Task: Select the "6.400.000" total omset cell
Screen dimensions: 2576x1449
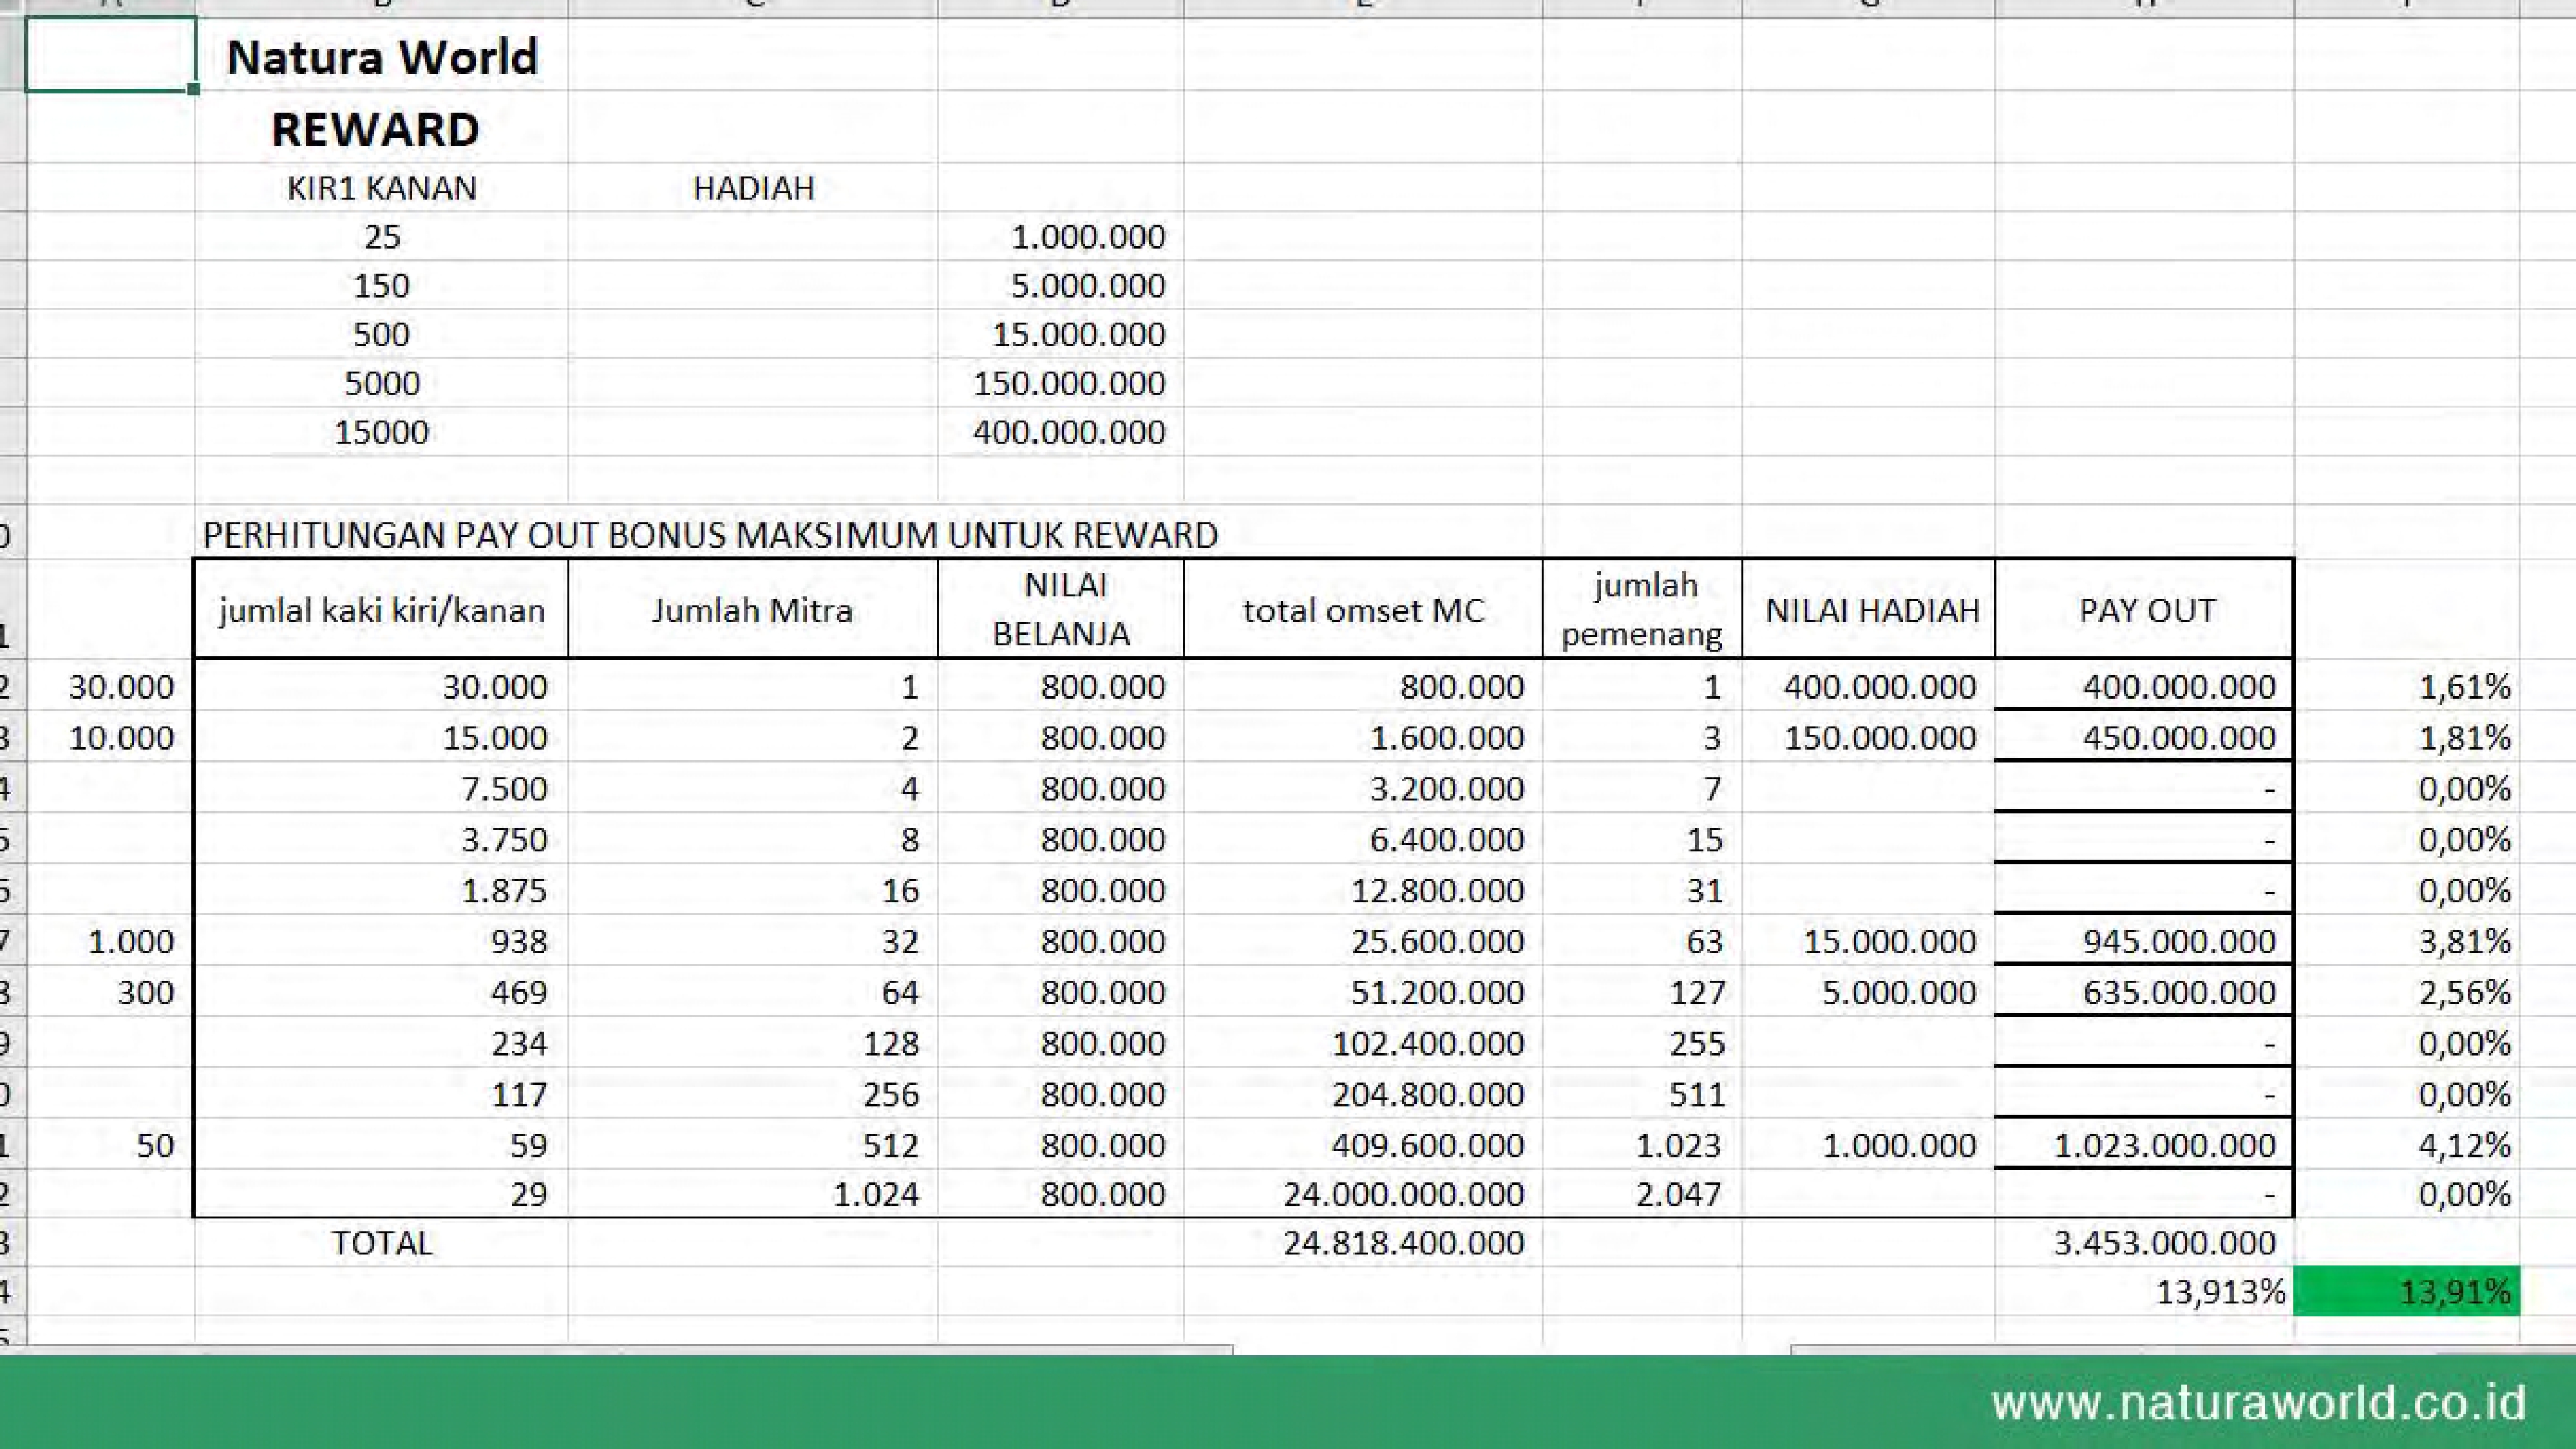Action: coord(1363,840)
